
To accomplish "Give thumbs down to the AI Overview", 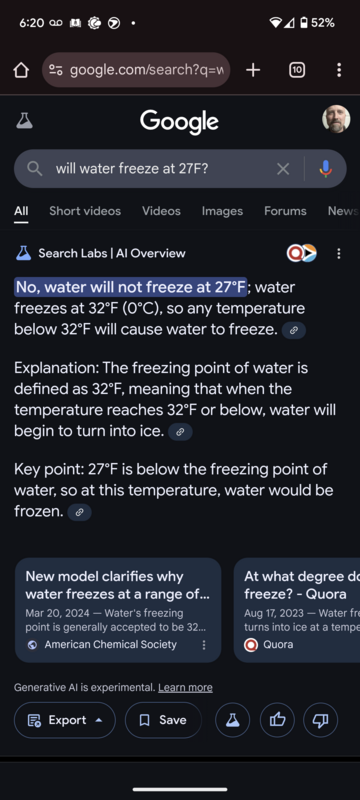I will (320, 720).
